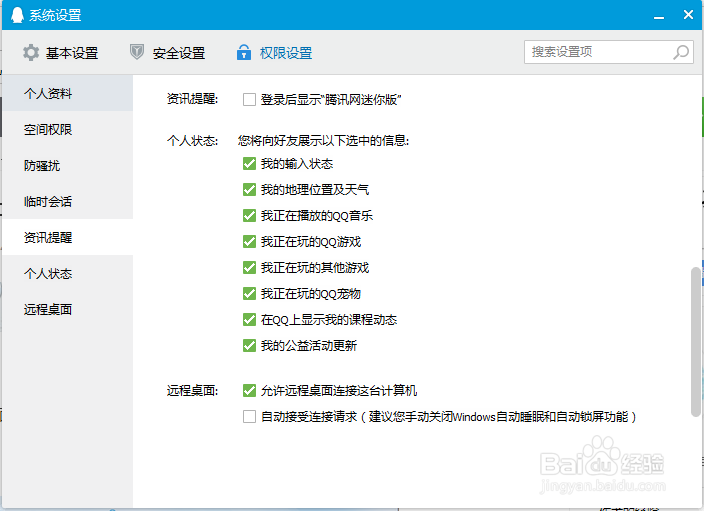This screenshot has width=704, height=511.
Task: Open 临时会话 sidebar item
Action: click(x=67, y=201)
